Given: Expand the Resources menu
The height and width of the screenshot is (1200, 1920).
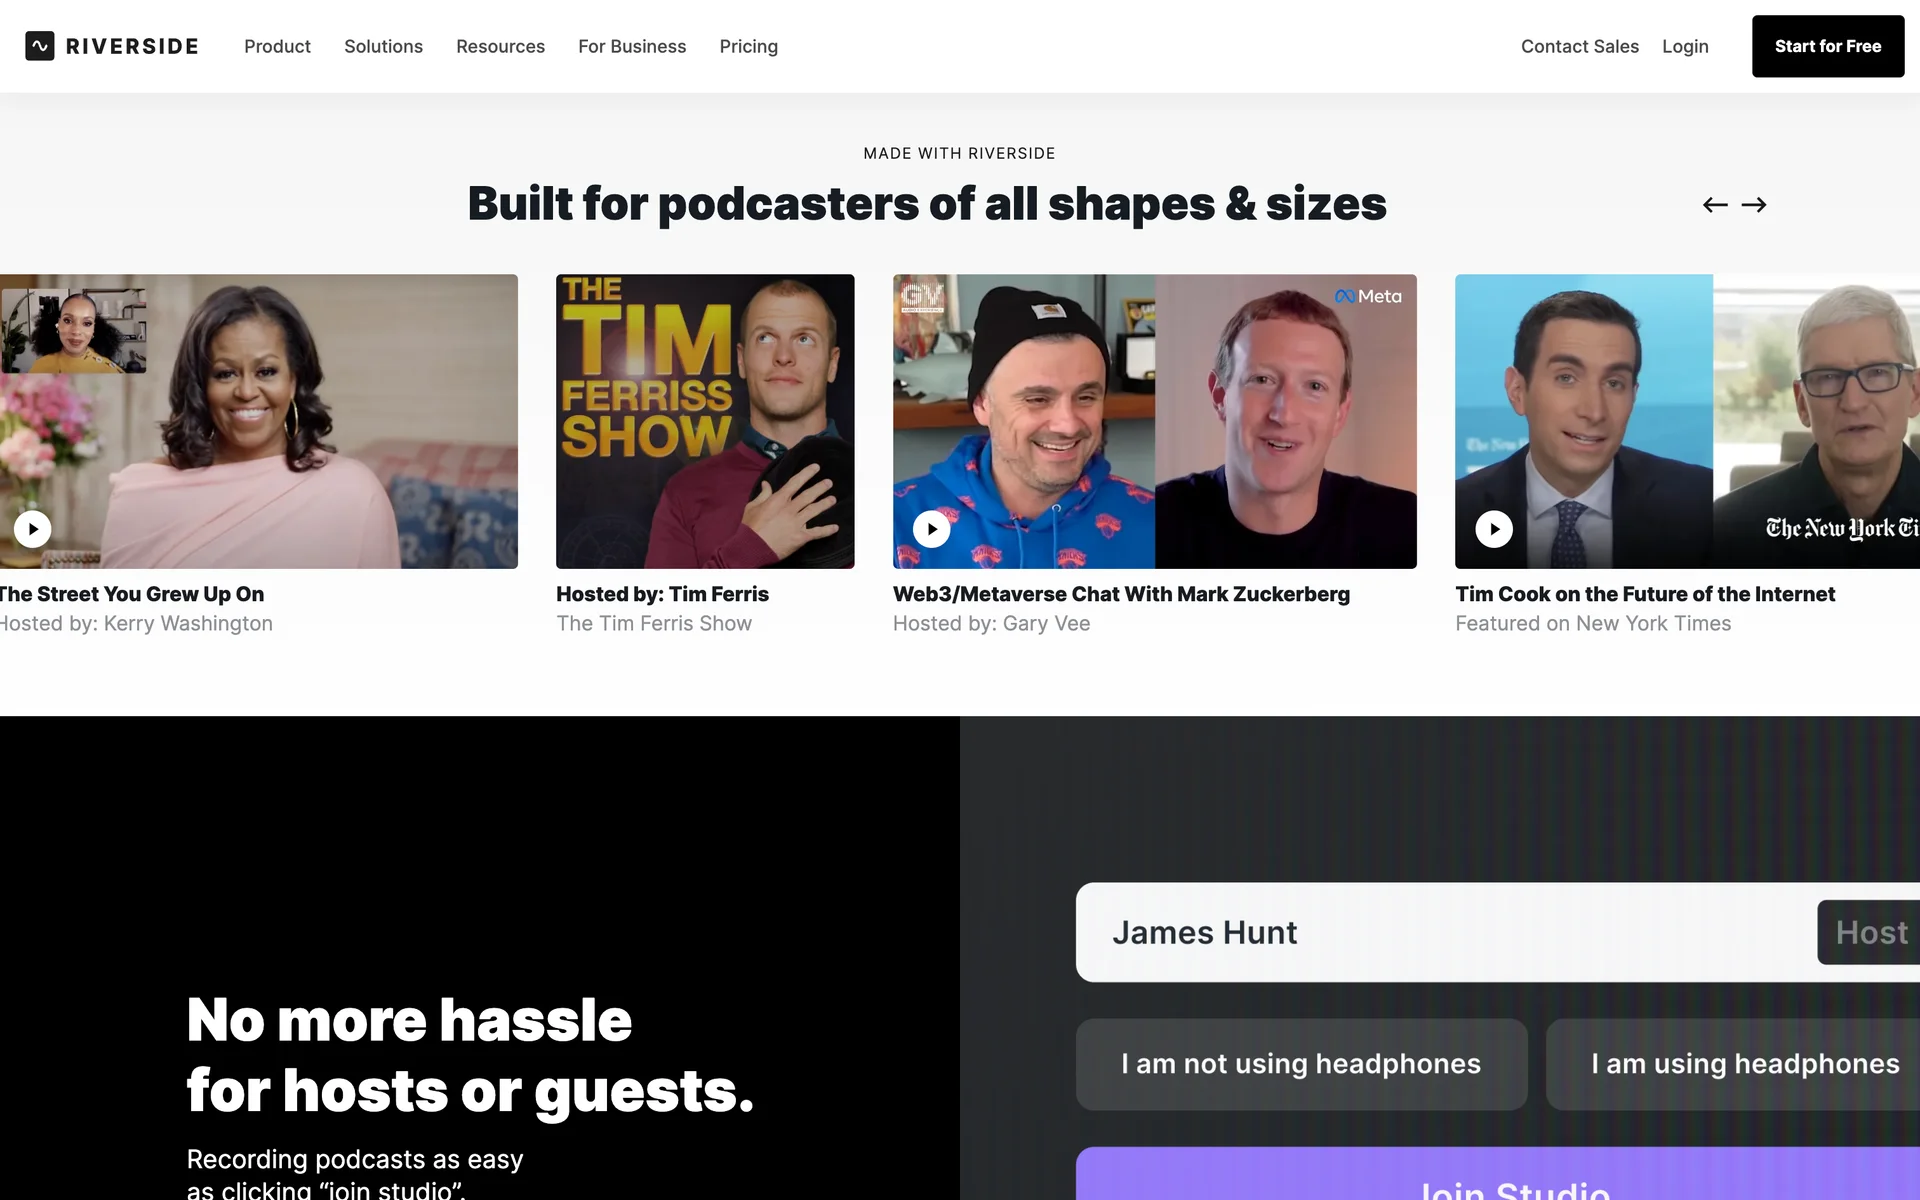Looking at the screenshot, I should 500,46.
